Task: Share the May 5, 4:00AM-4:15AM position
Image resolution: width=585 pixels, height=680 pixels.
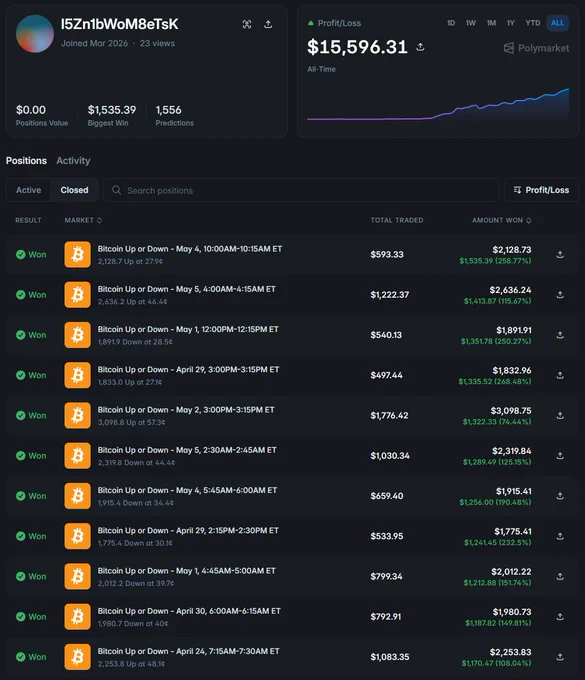Action: (560, 295)
